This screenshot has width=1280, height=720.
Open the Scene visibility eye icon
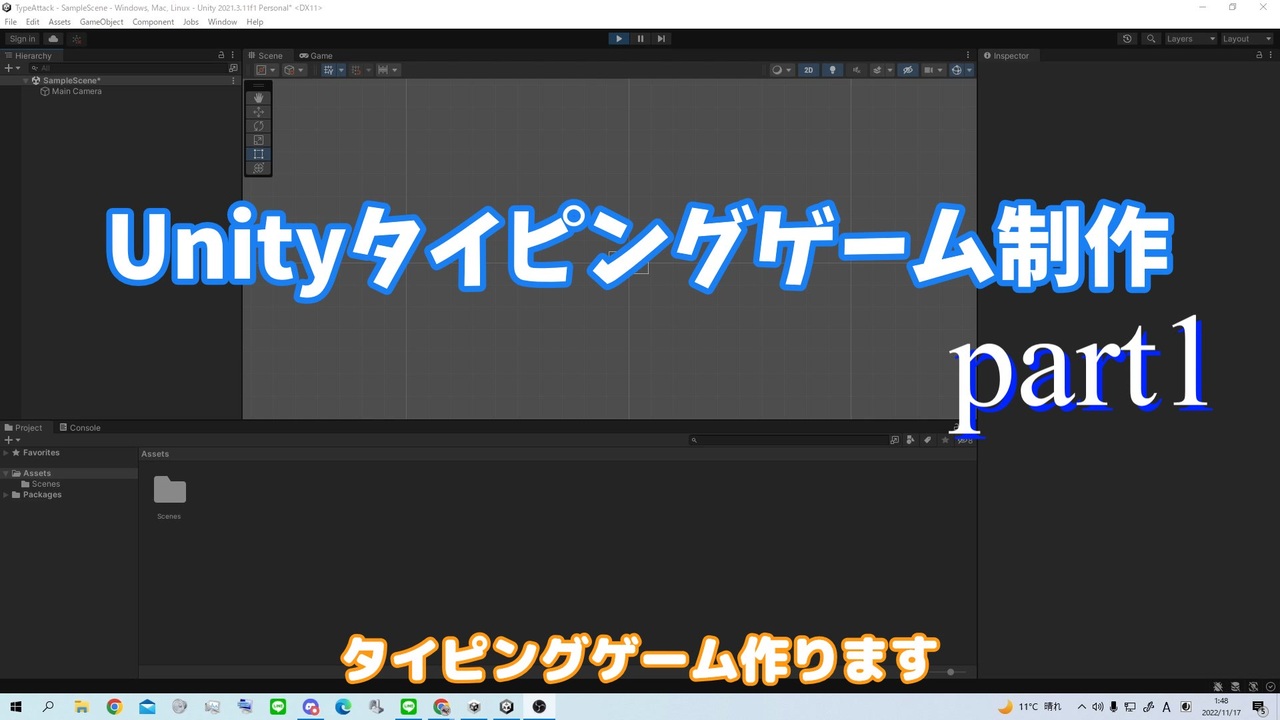(x=907, y=69)
